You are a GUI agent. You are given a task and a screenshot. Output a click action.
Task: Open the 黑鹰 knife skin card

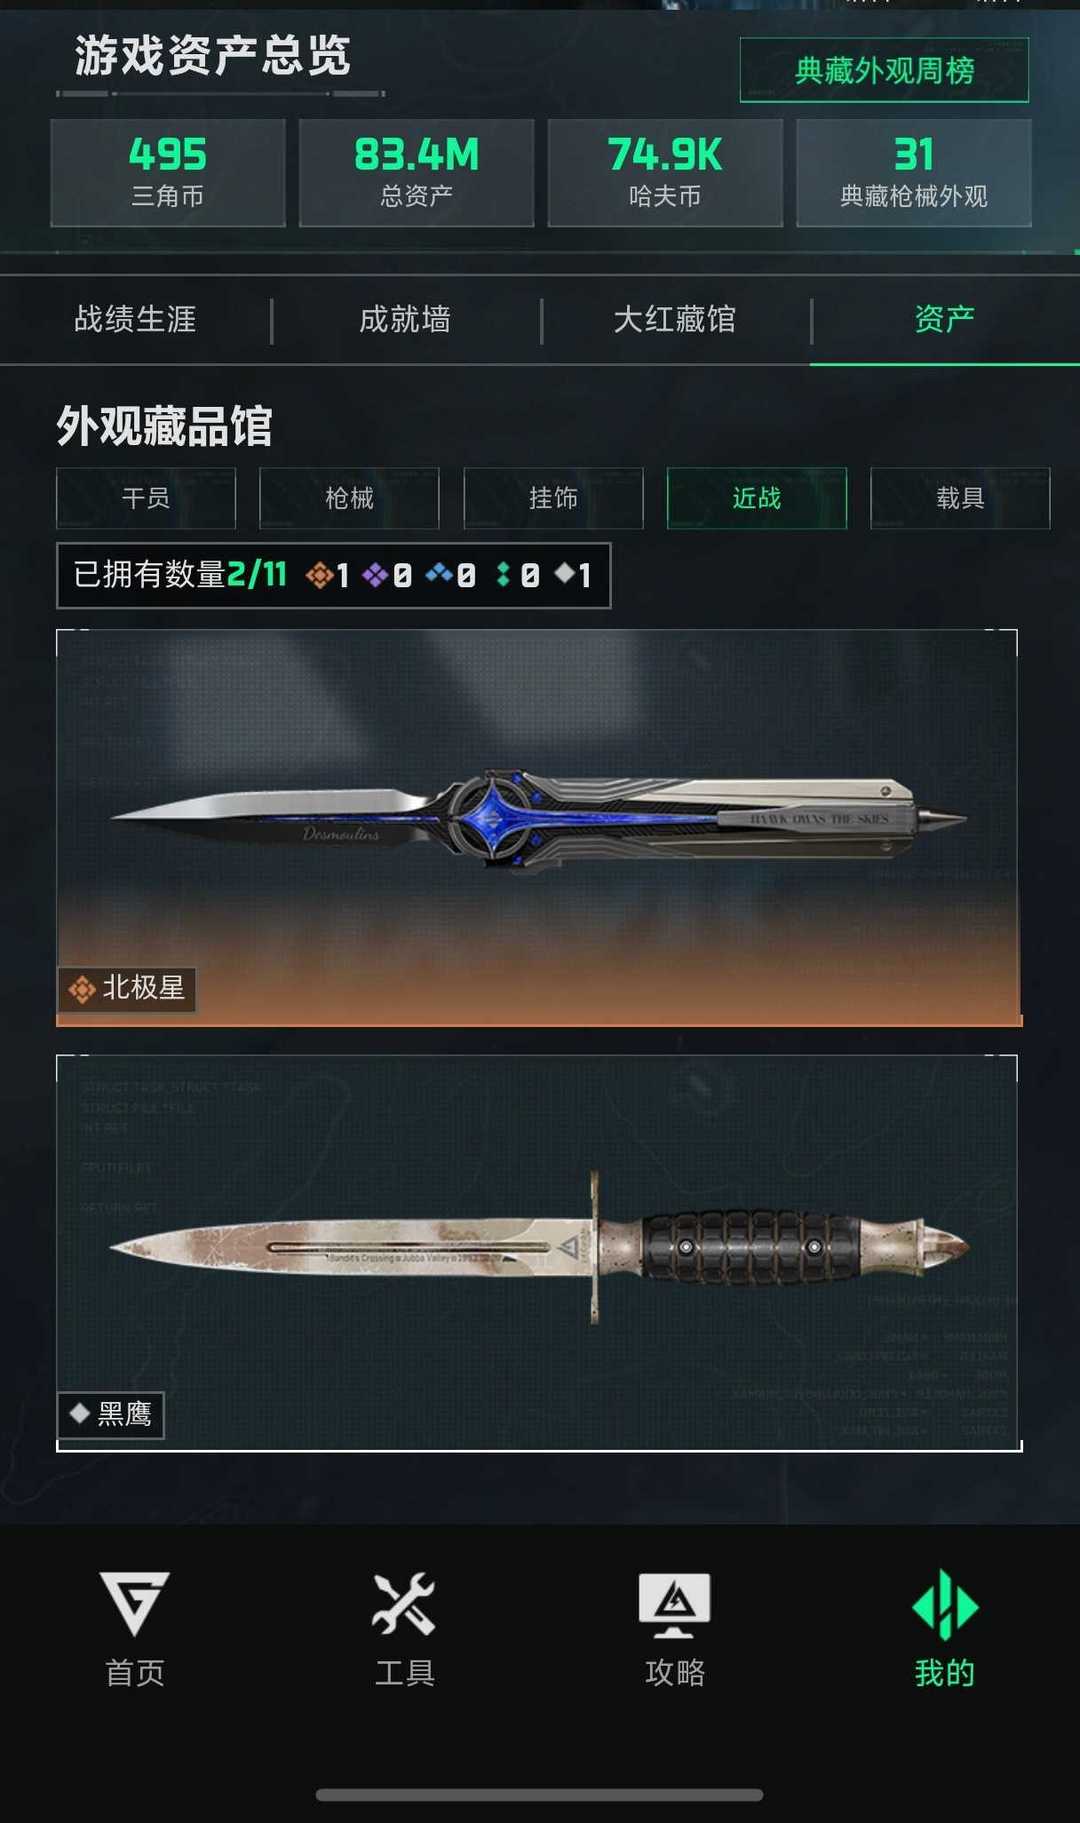539,1253
